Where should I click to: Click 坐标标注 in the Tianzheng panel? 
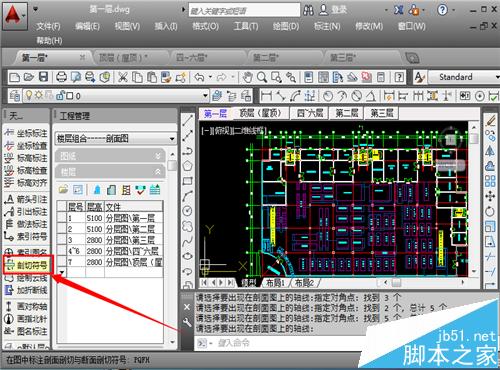click(x=26, y=133)
